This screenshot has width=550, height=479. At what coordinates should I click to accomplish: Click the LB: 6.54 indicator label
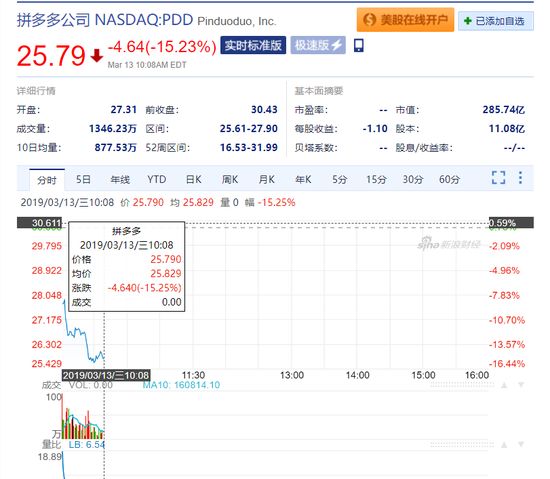point(87,445)
